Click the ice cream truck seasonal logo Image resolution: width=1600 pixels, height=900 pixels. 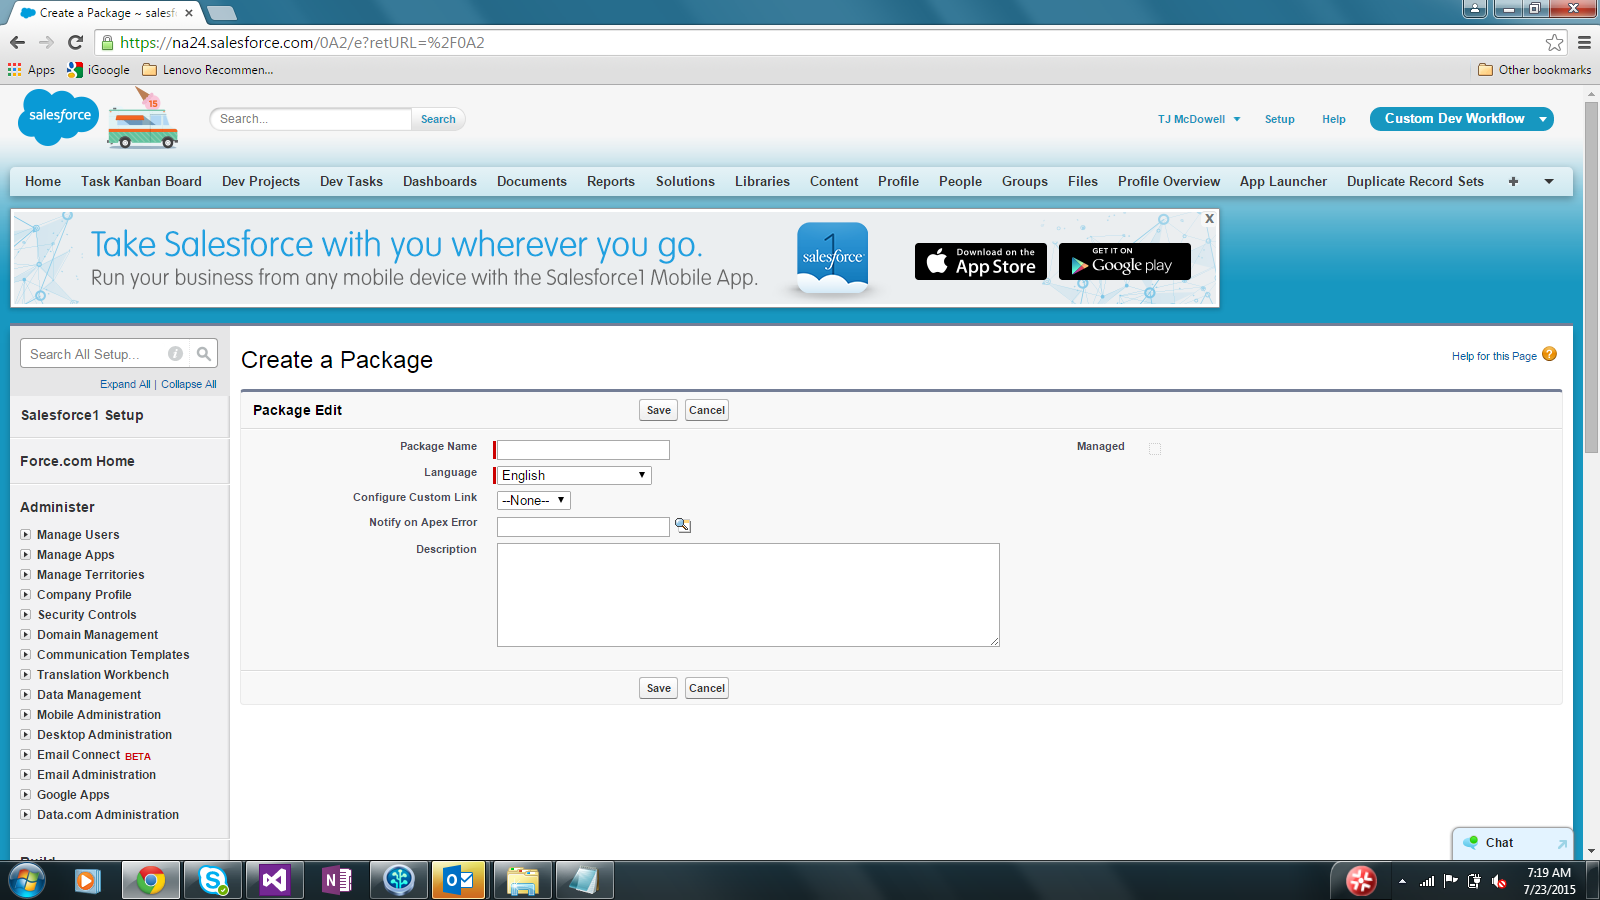click(143, 118)
